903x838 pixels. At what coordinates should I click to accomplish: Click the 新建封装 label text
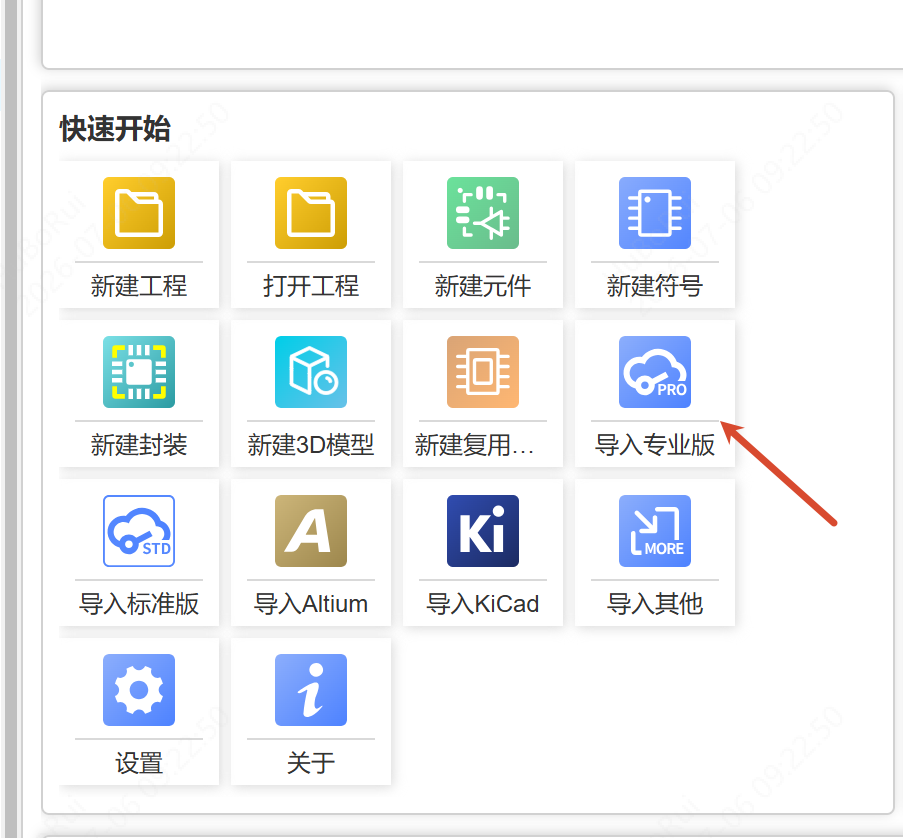[x=139, y=445]
